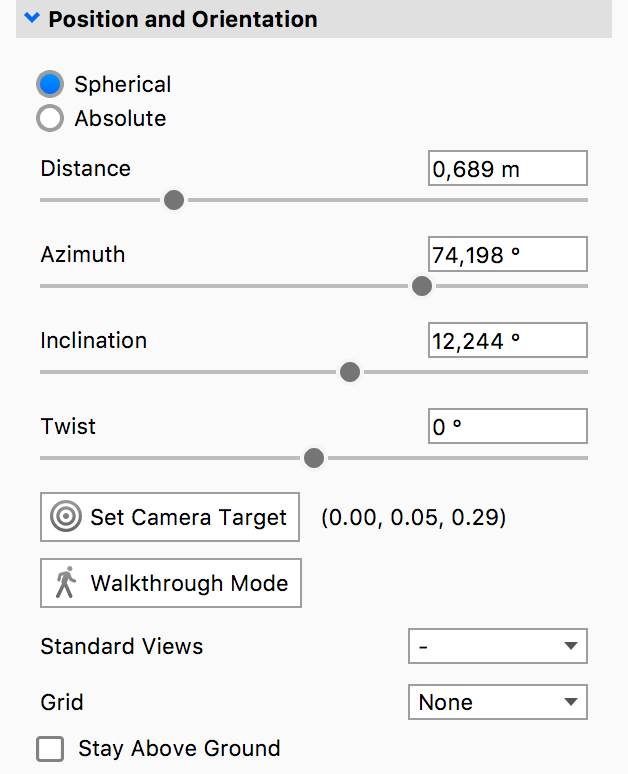Click the Position and Orientation header title
The width and height of the screenshot is (628, 774).
tap(183, 19)
